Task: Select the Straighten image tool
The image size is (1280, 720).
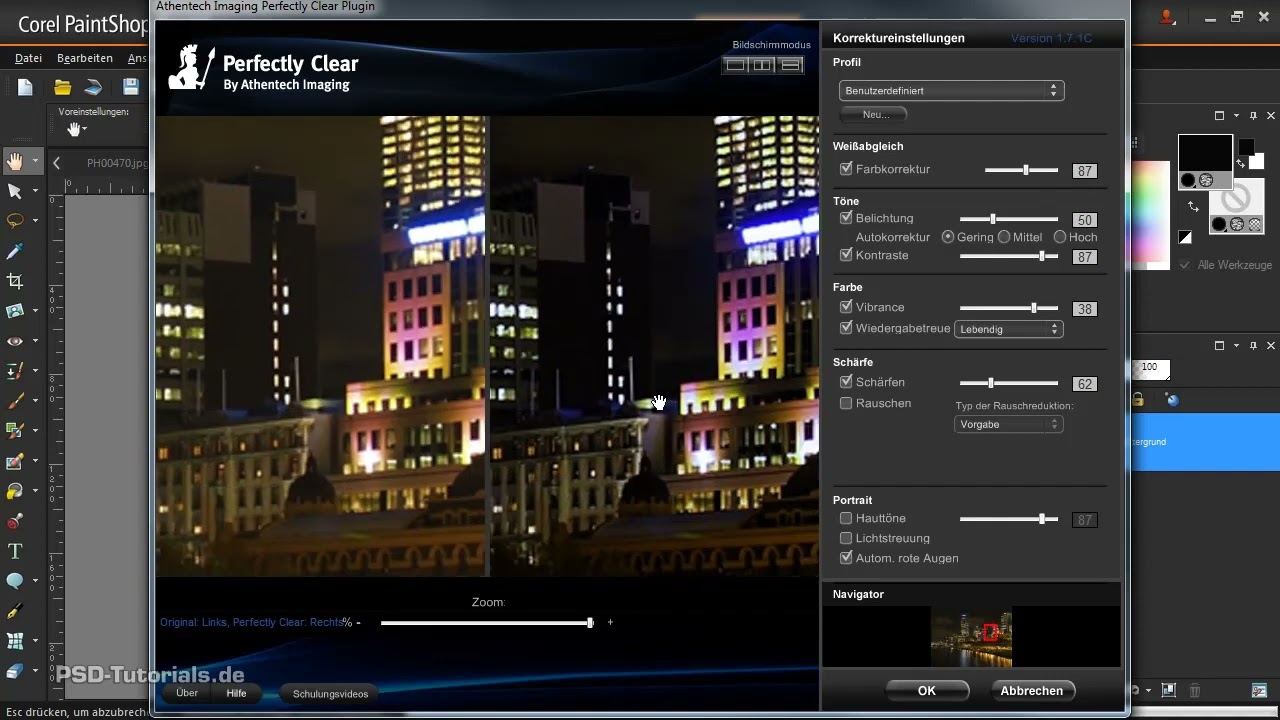Action: 15,311
